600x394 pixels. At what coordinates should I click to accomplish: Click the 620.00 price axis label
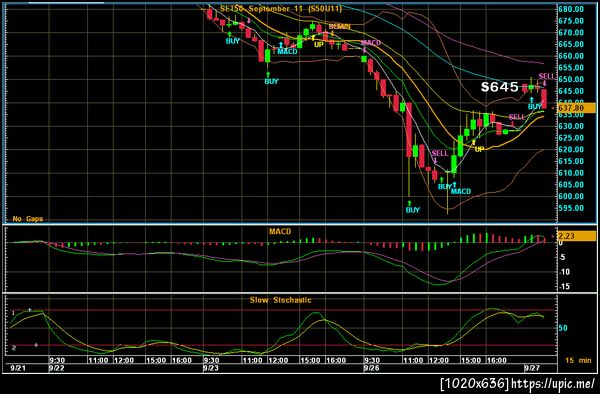coord(571,150)
